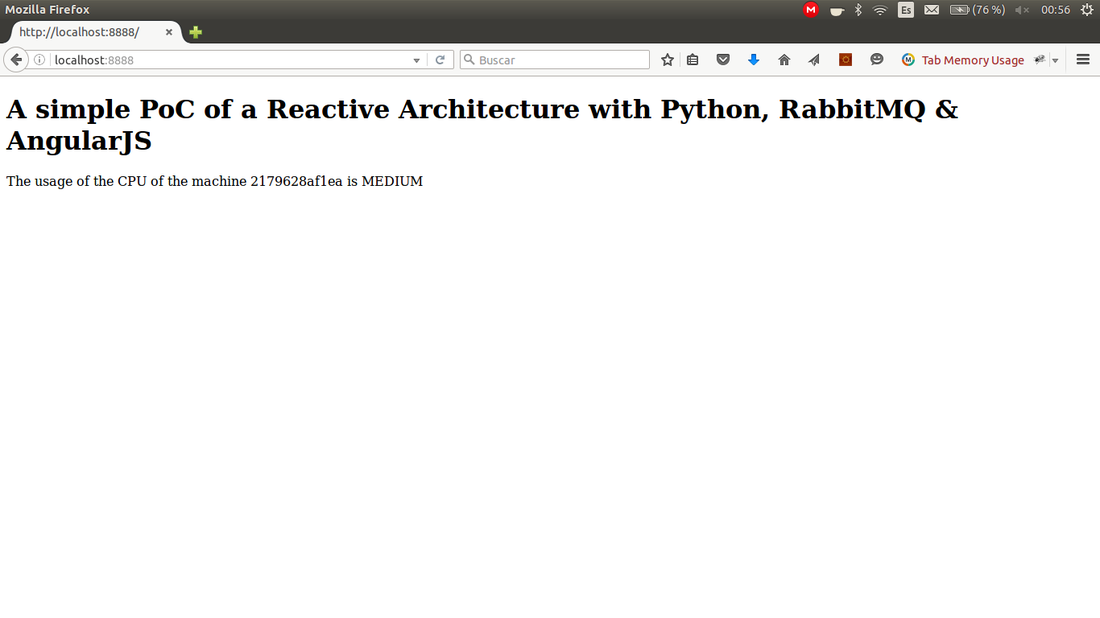
Task: Click the search magnifier icon
Action: click(x=469, y=60)
